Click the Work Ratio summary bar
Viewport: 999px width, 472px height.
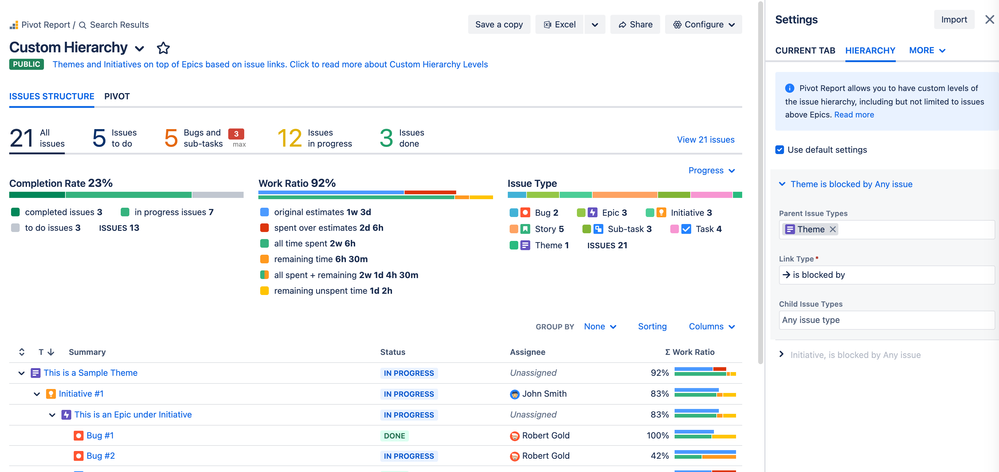(375, 194)
